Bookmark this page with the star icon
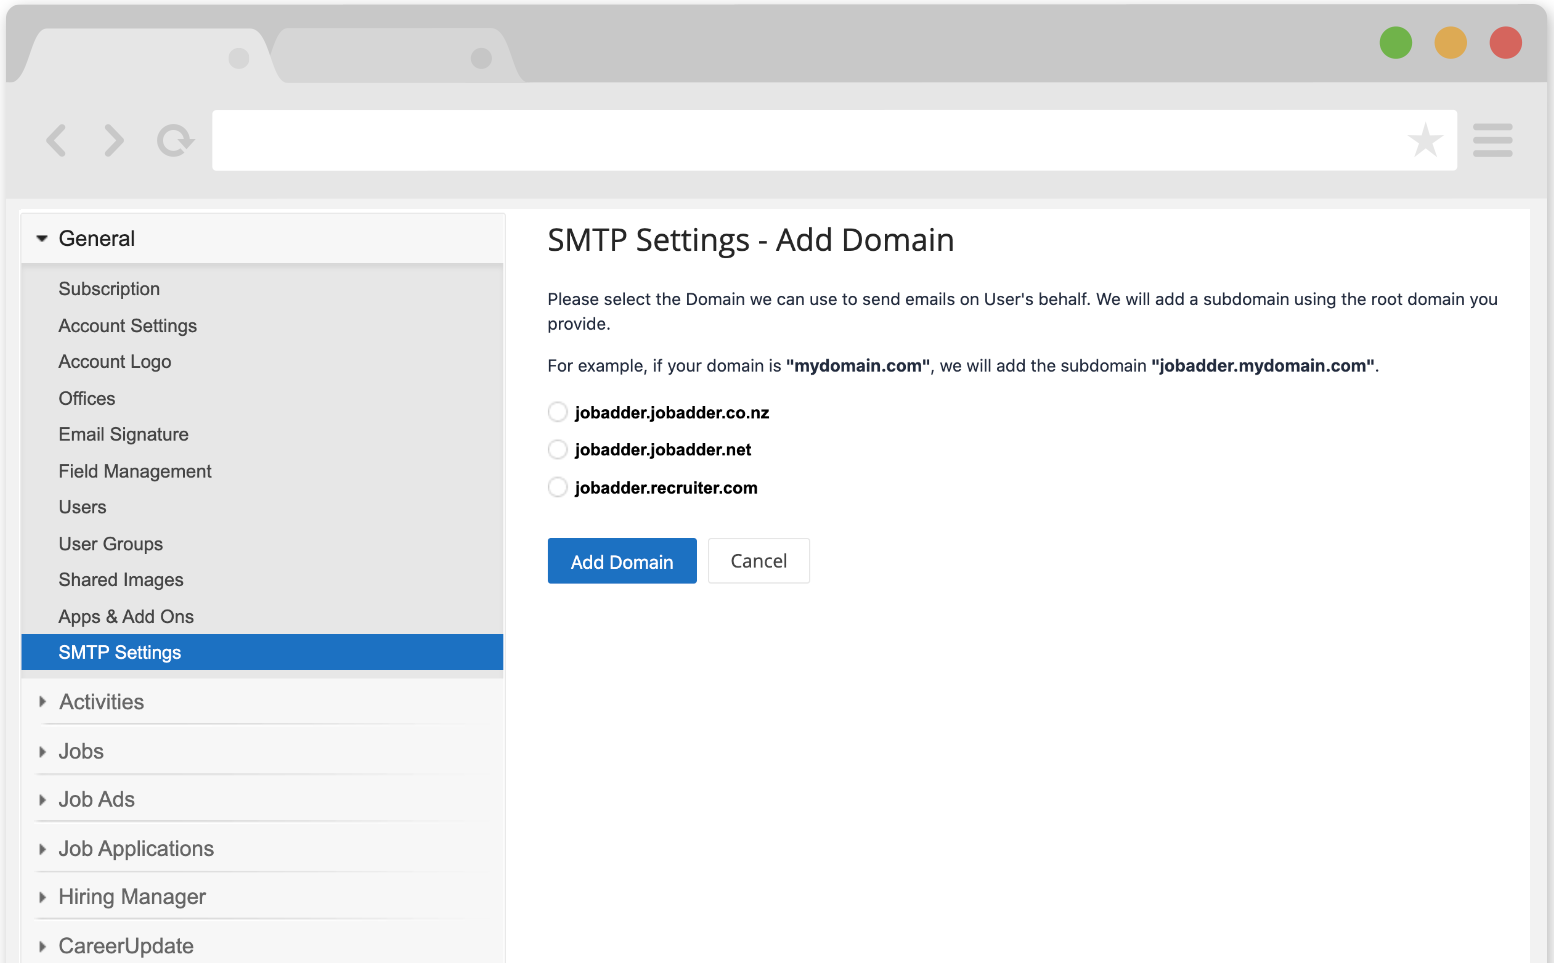Screen dimensions: 1554x963 pos(1425,140)
